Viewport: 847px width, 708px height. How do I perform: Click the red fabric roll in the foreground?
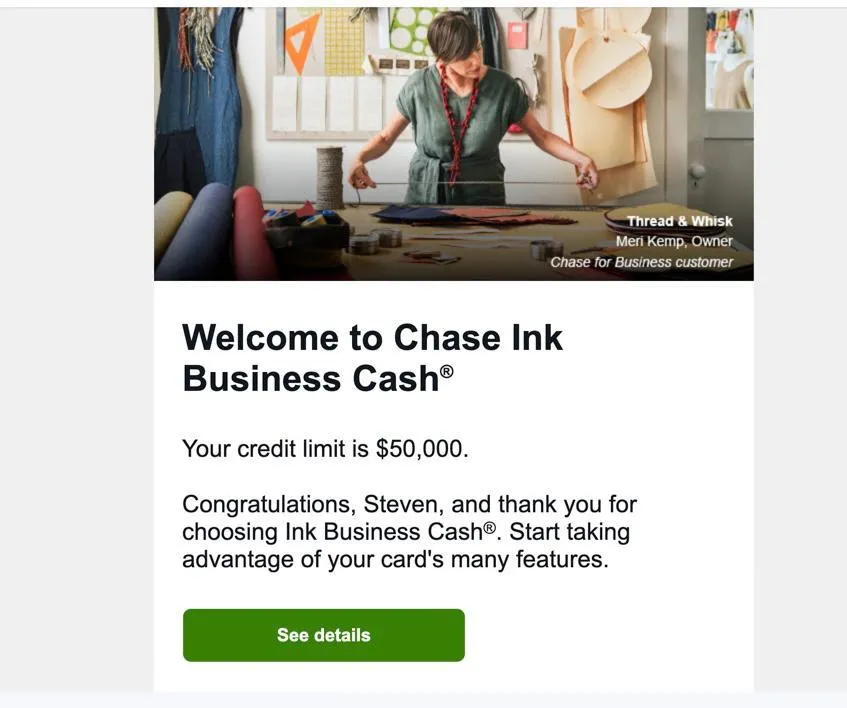254,232
